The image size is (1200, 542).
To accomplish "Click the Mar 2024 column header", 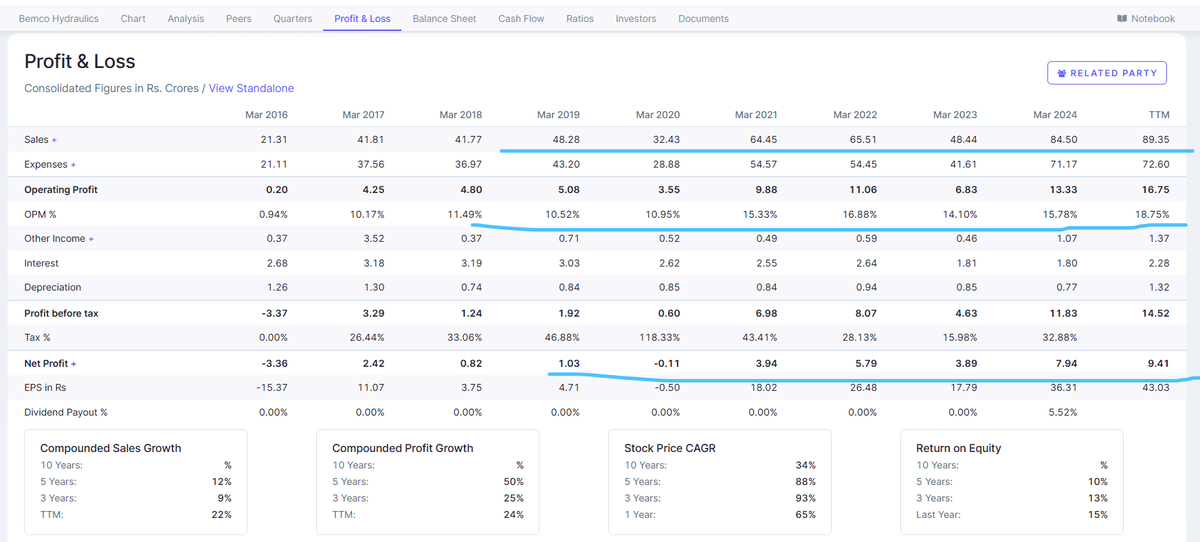I will [1056, 115].
